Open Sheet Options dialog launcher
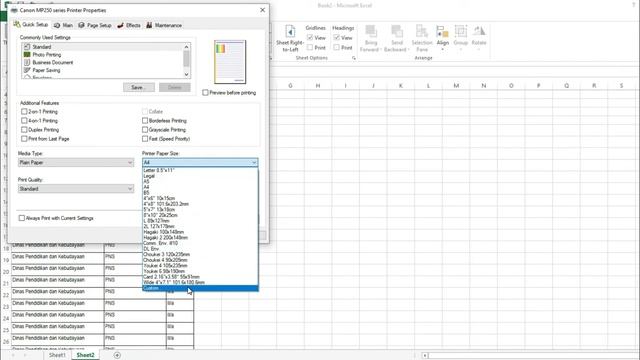 (x=353, y=58)
